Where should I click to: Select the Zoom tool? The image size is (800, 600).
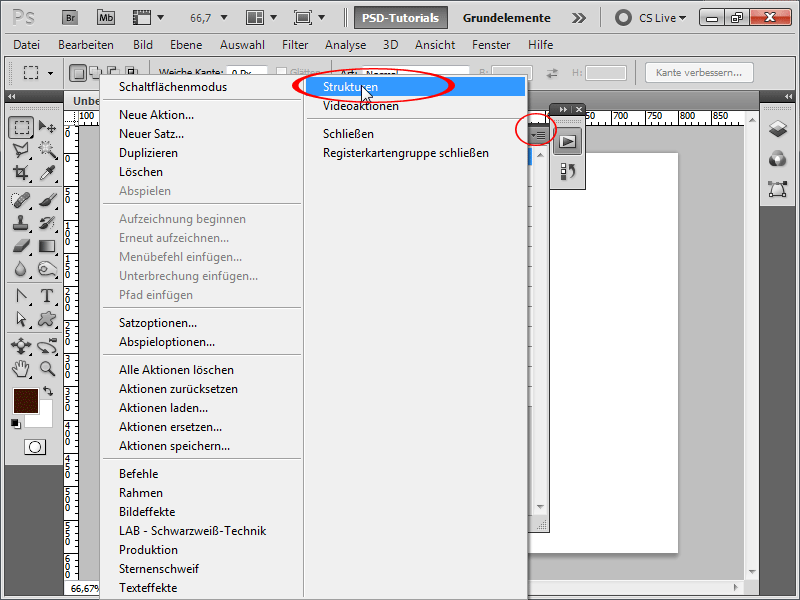tap(47, 369)
